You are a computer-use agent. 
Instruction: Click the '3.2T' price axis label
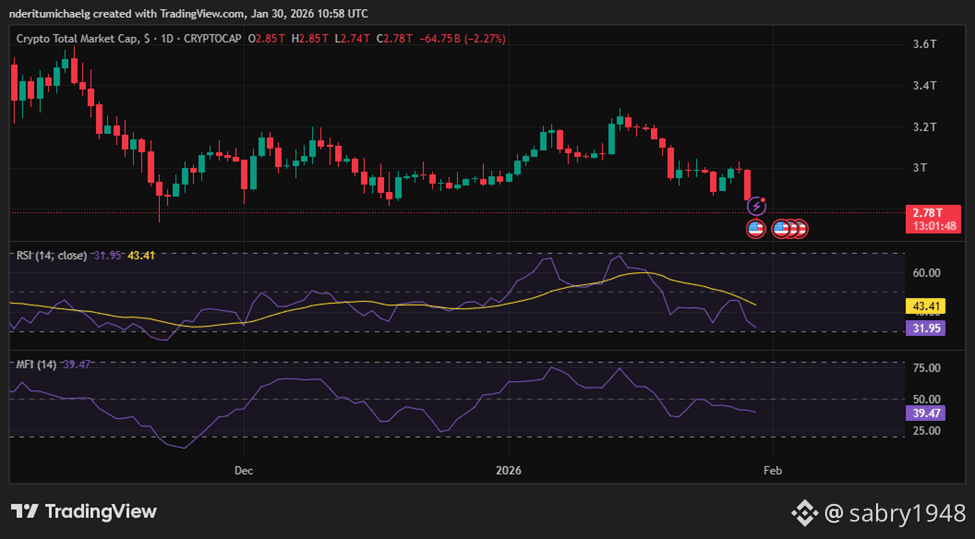pos(924,127)
